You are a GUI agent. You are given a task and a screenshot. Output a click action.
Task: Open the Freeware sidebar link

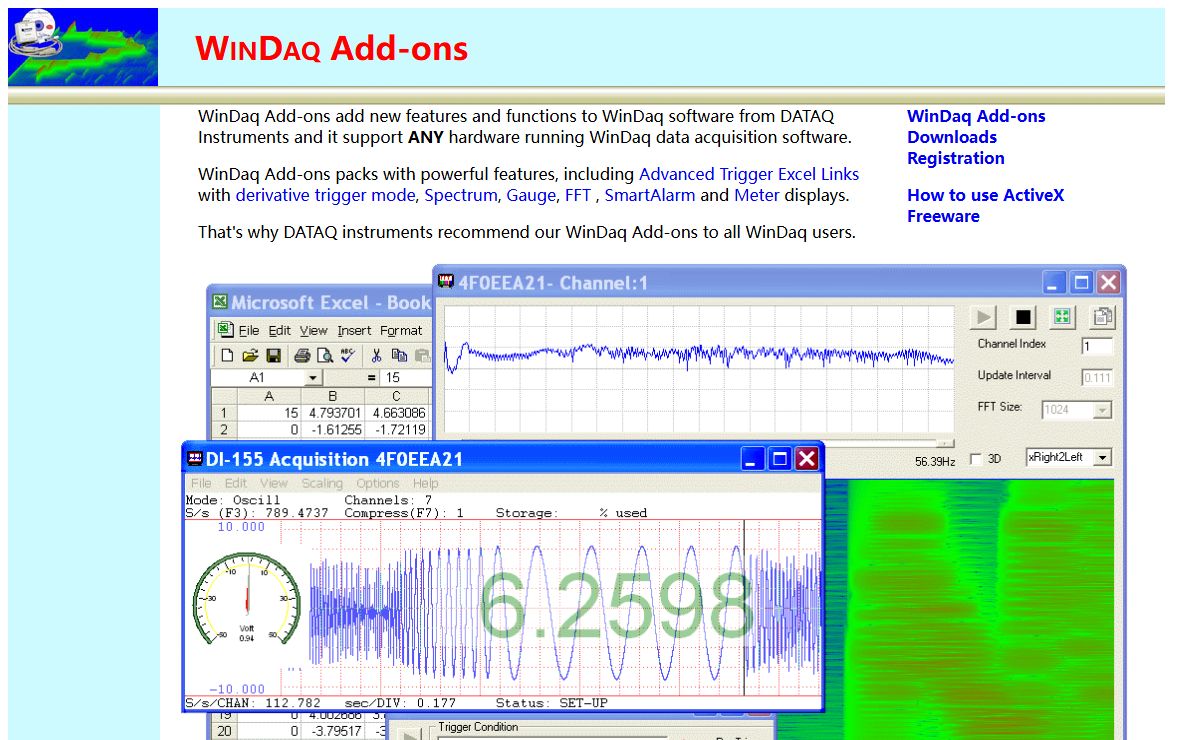click(943, 216)
